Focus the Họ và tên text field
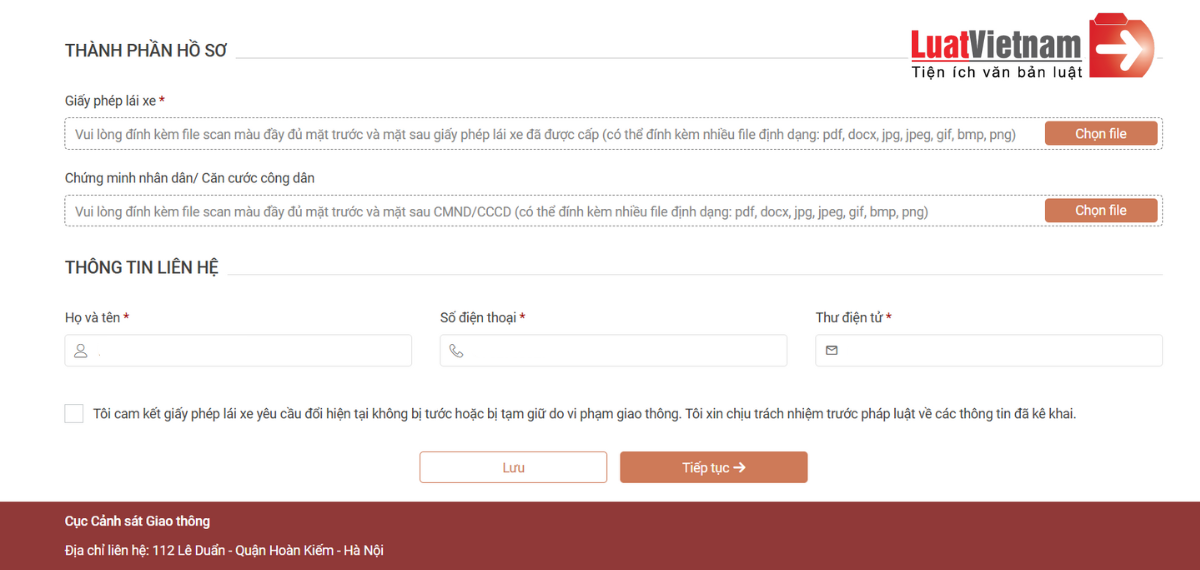 [250, 351]
